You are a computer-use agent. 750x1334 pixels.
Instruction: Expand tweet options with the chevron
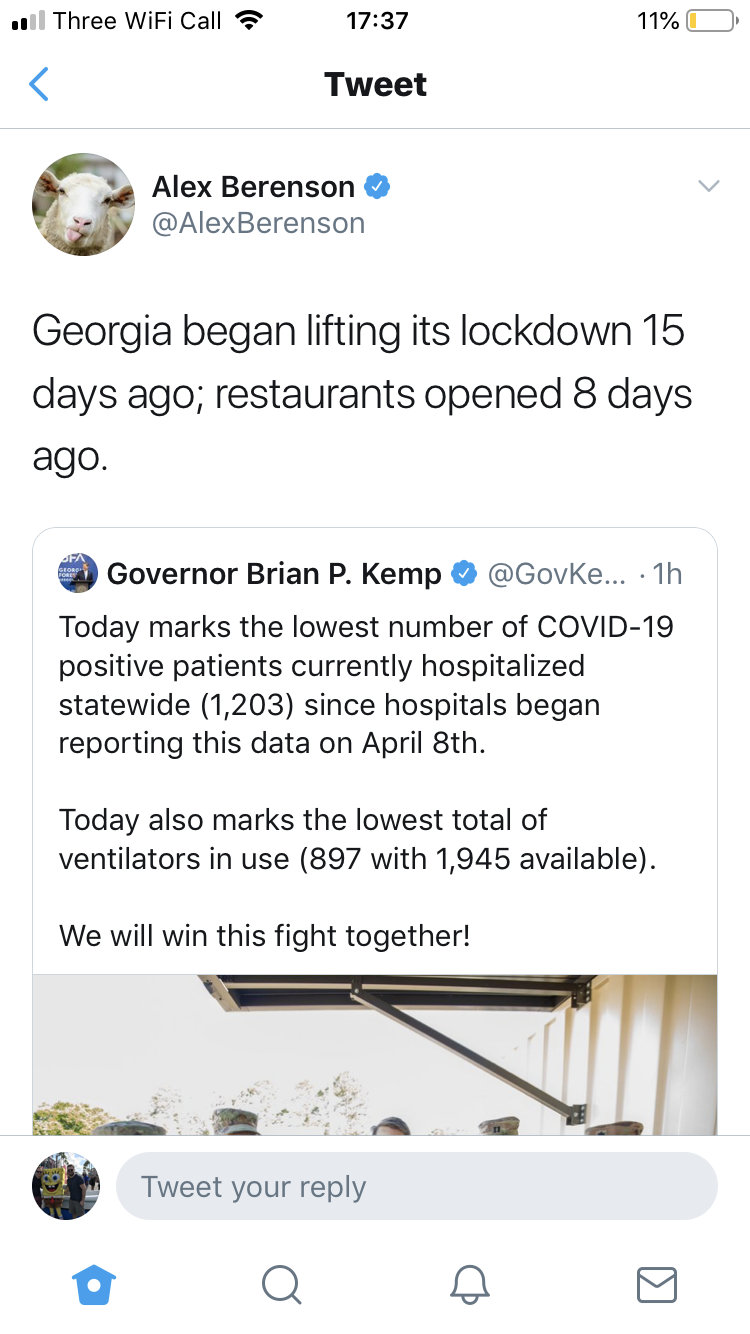pos(708,186)
